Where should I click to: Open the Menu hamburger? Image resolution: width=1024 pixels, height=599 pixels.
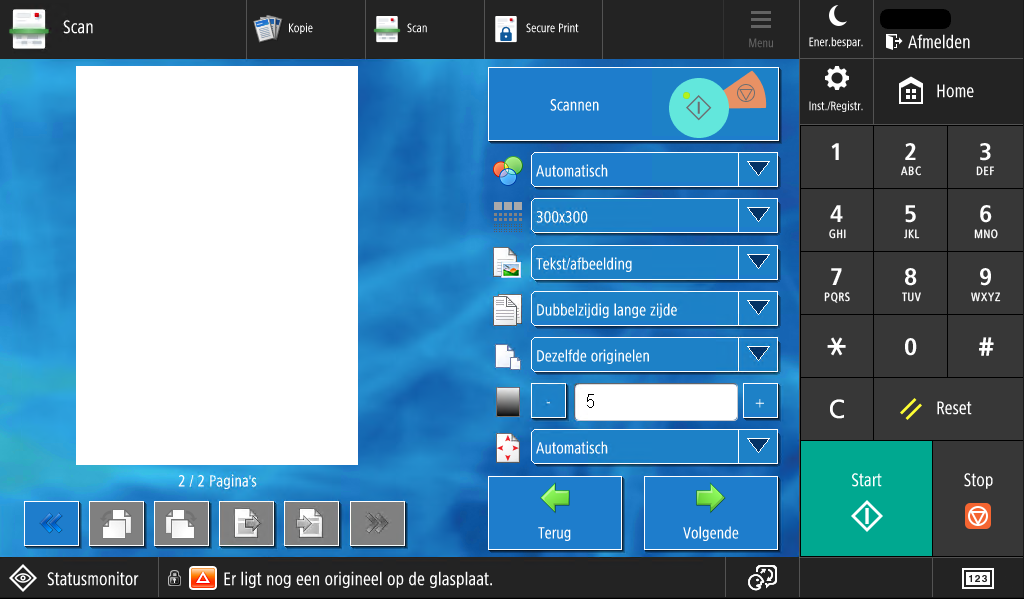(761, 29)
